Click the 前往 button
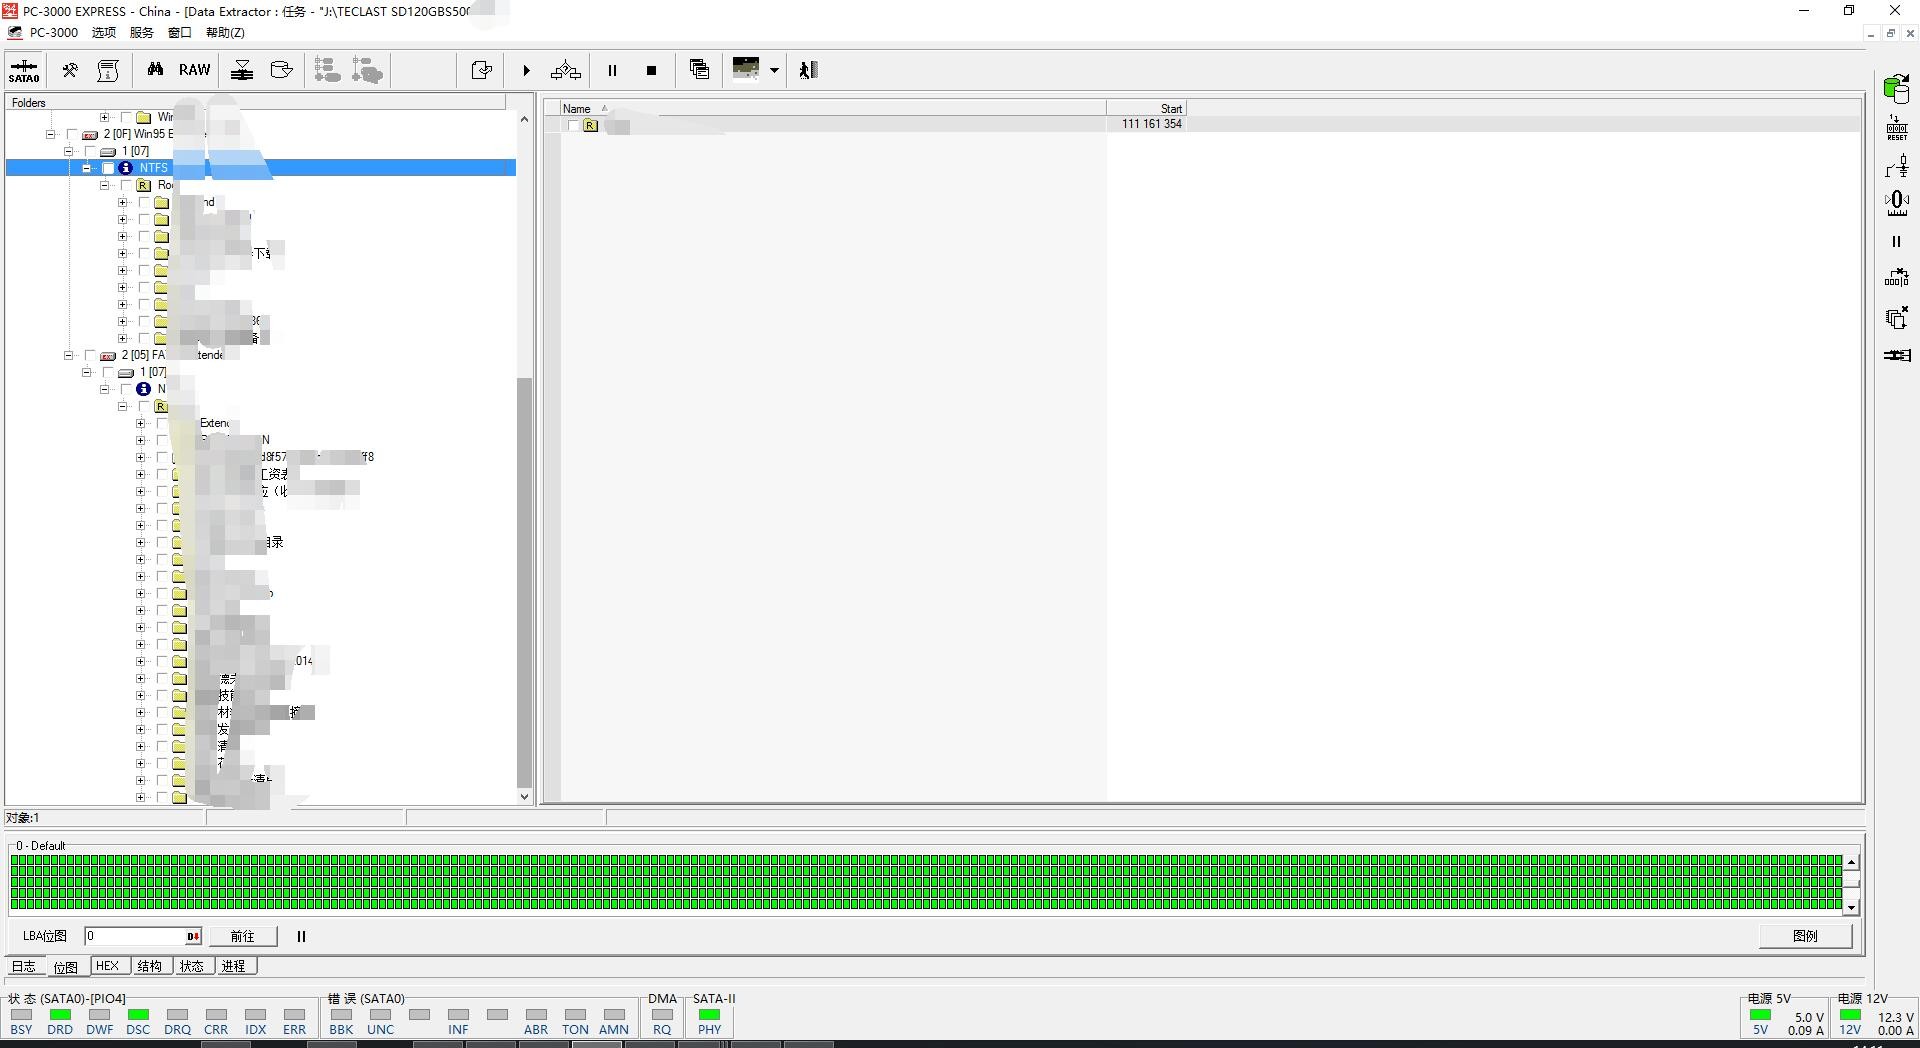Screen dimensions: 1920x1048 click(x=242, y=936)
